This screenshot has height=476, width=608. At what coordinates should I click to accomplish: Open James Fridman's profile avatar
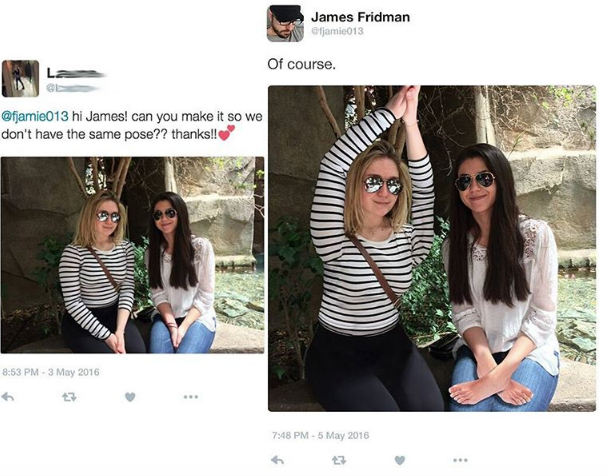click(x=285, y=23)
